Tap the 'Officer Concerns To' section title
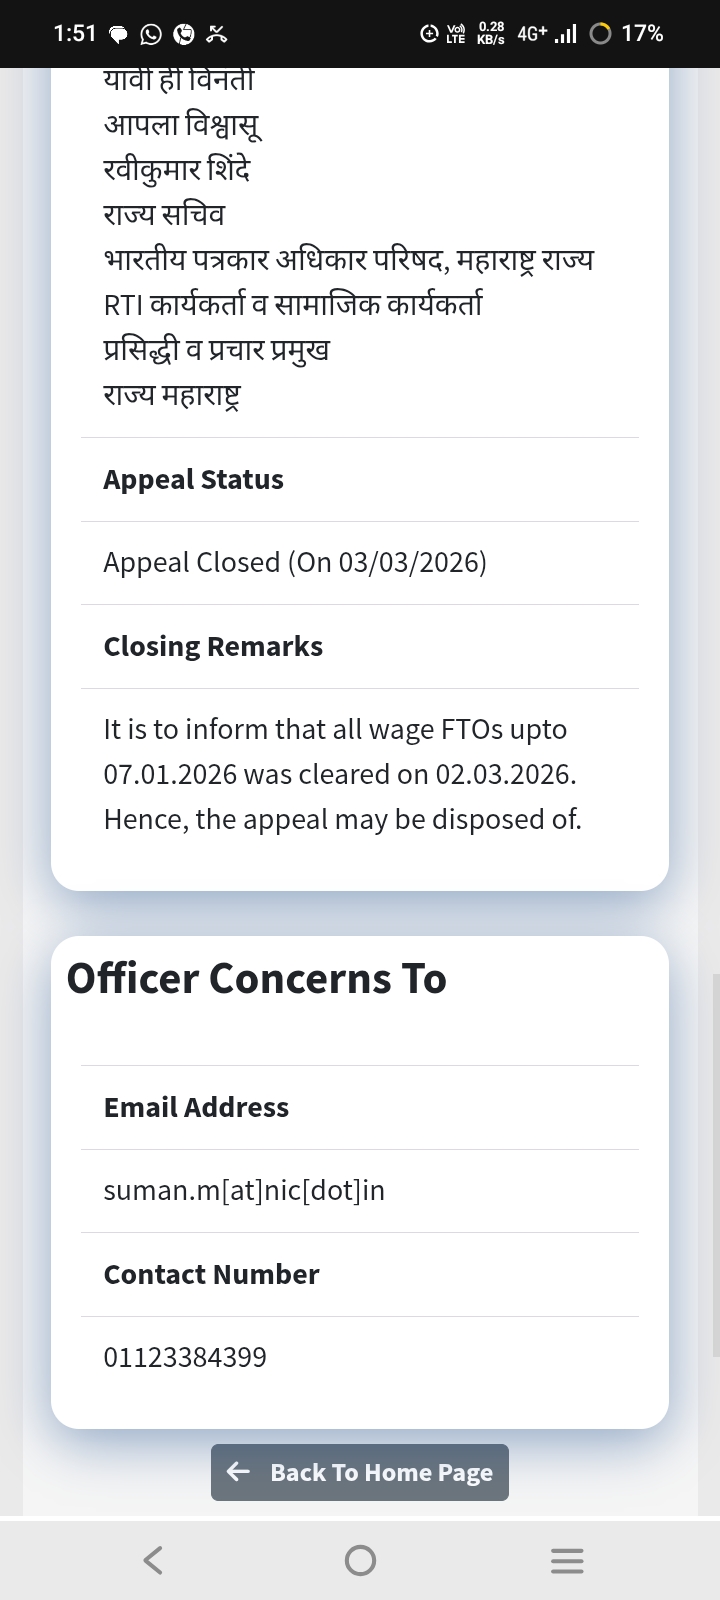Image resolution: width=720 pixels, height=1600 pixels. pos(257,978)
